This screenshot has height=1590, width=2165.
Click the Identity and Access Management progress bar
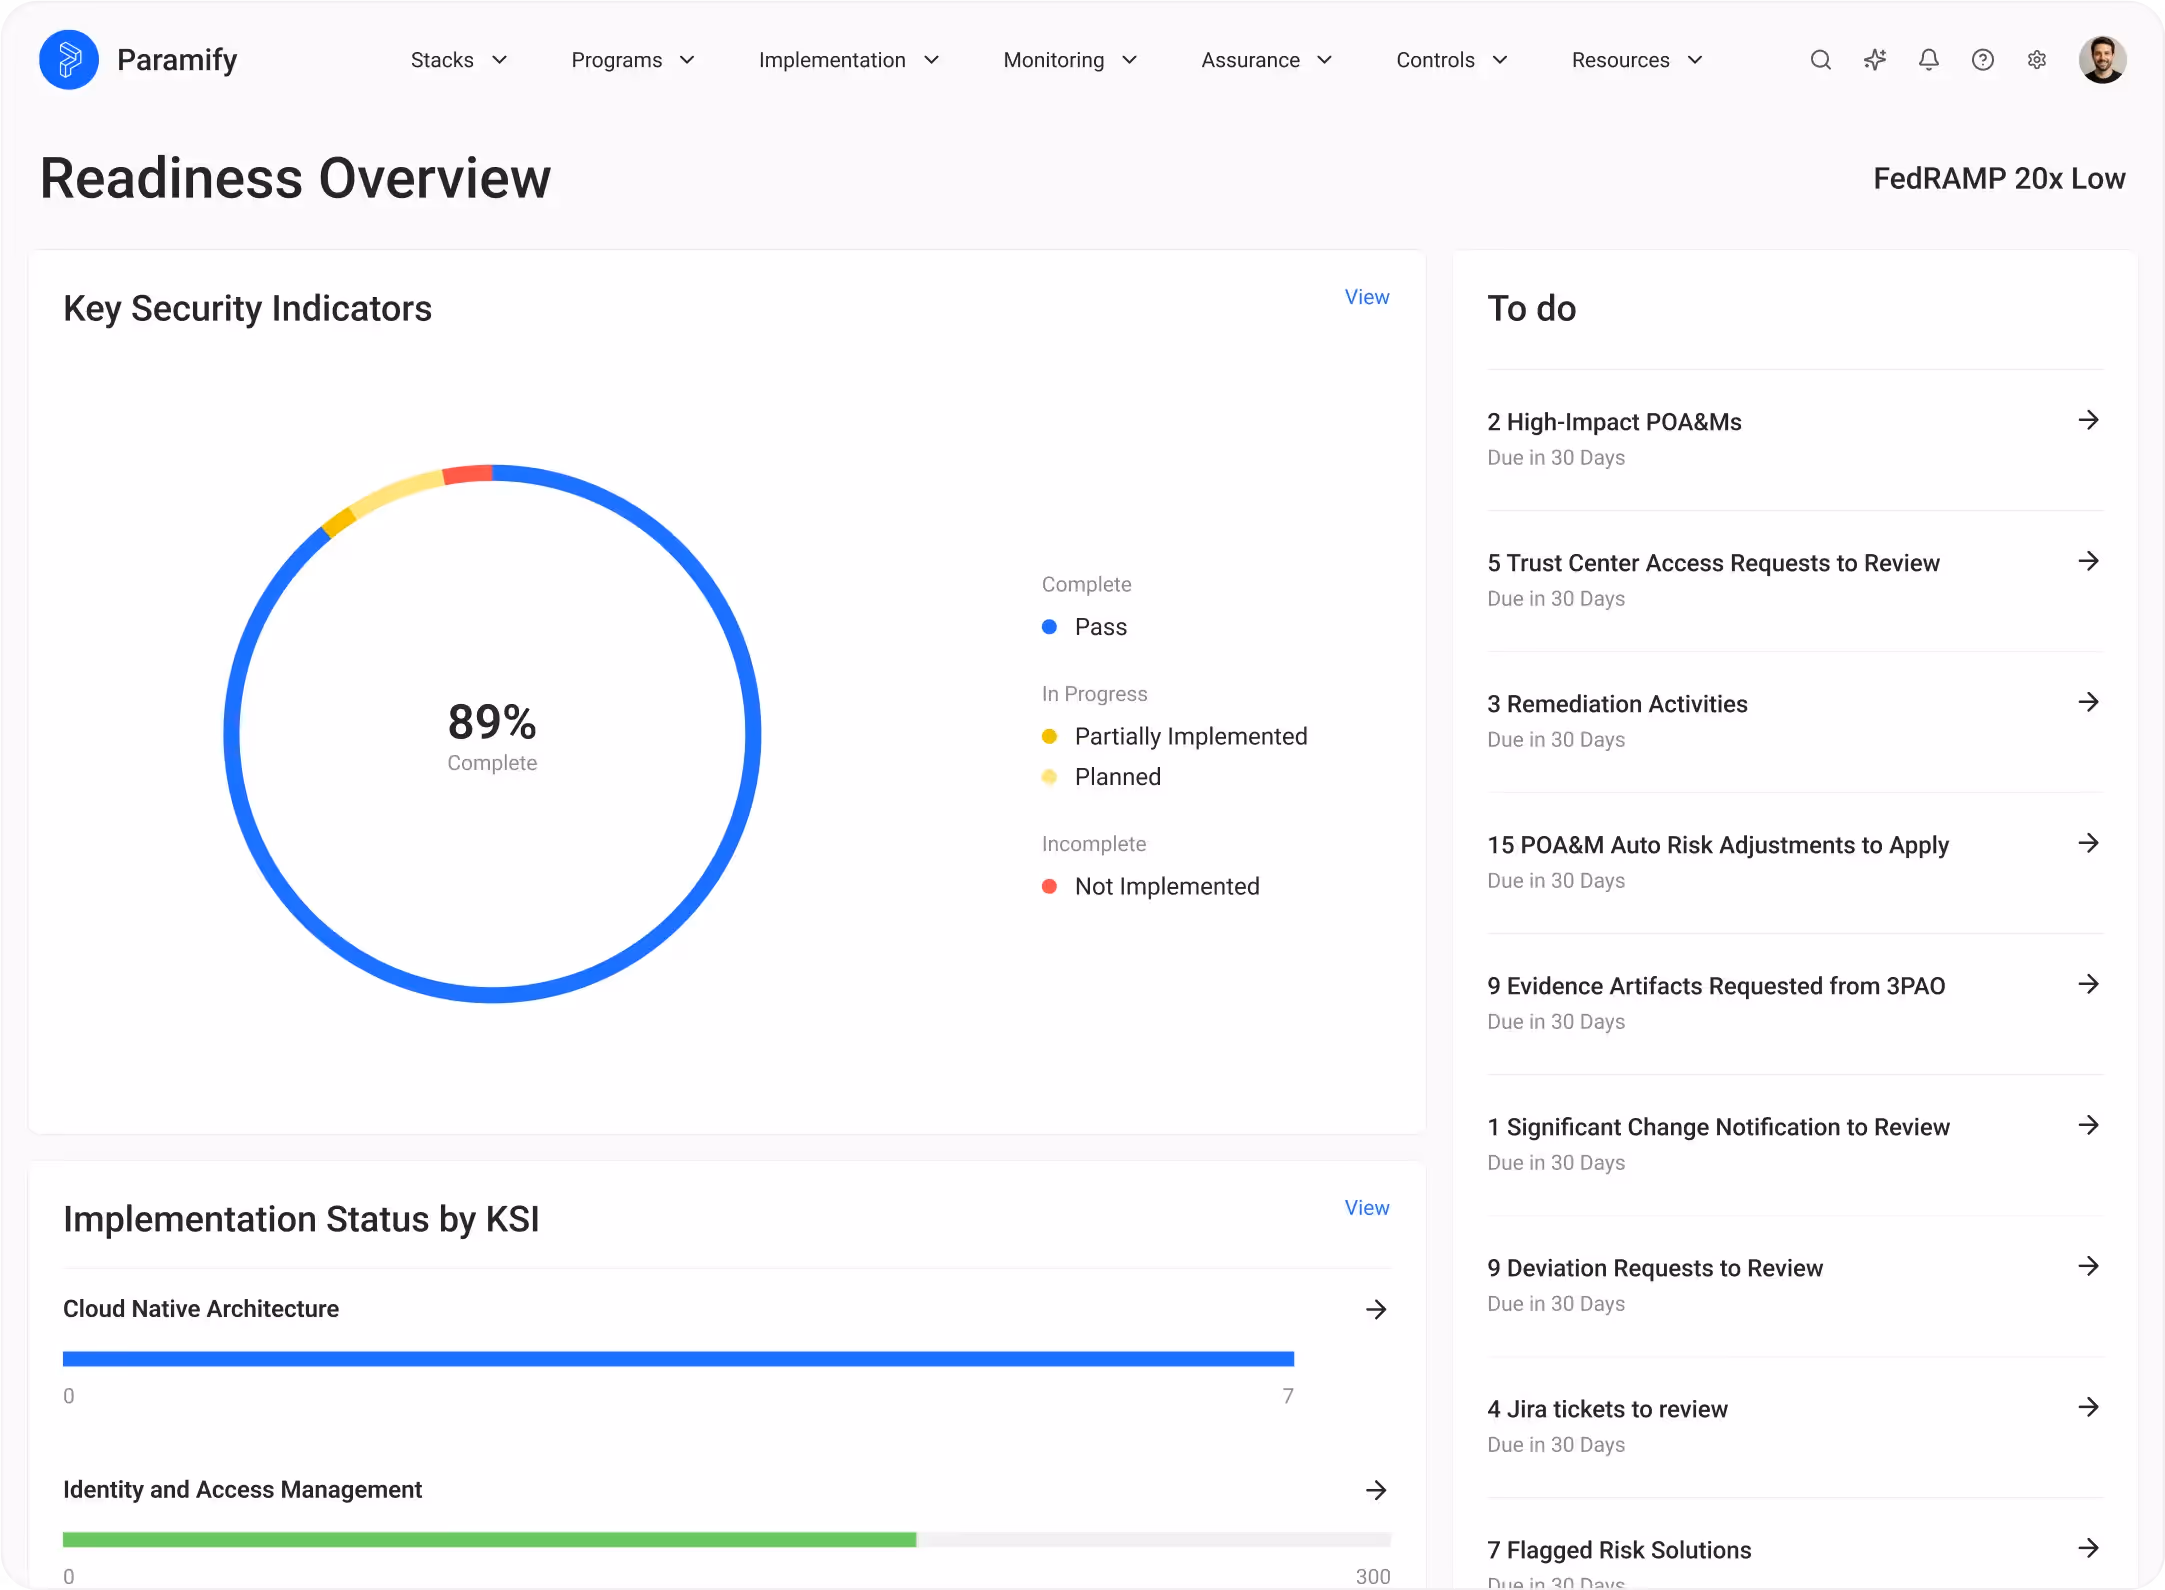coord(726,1540)
